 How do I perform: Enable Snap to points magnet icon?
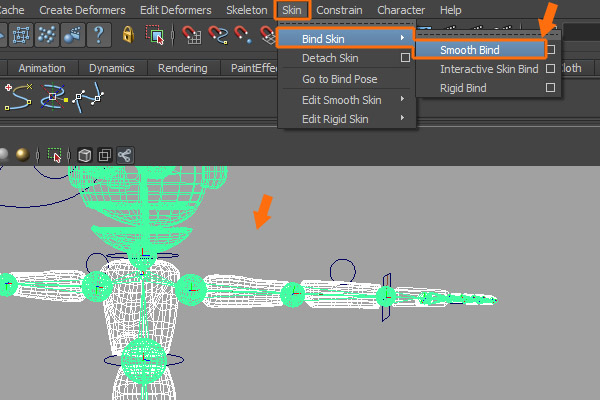pos(243,35)
